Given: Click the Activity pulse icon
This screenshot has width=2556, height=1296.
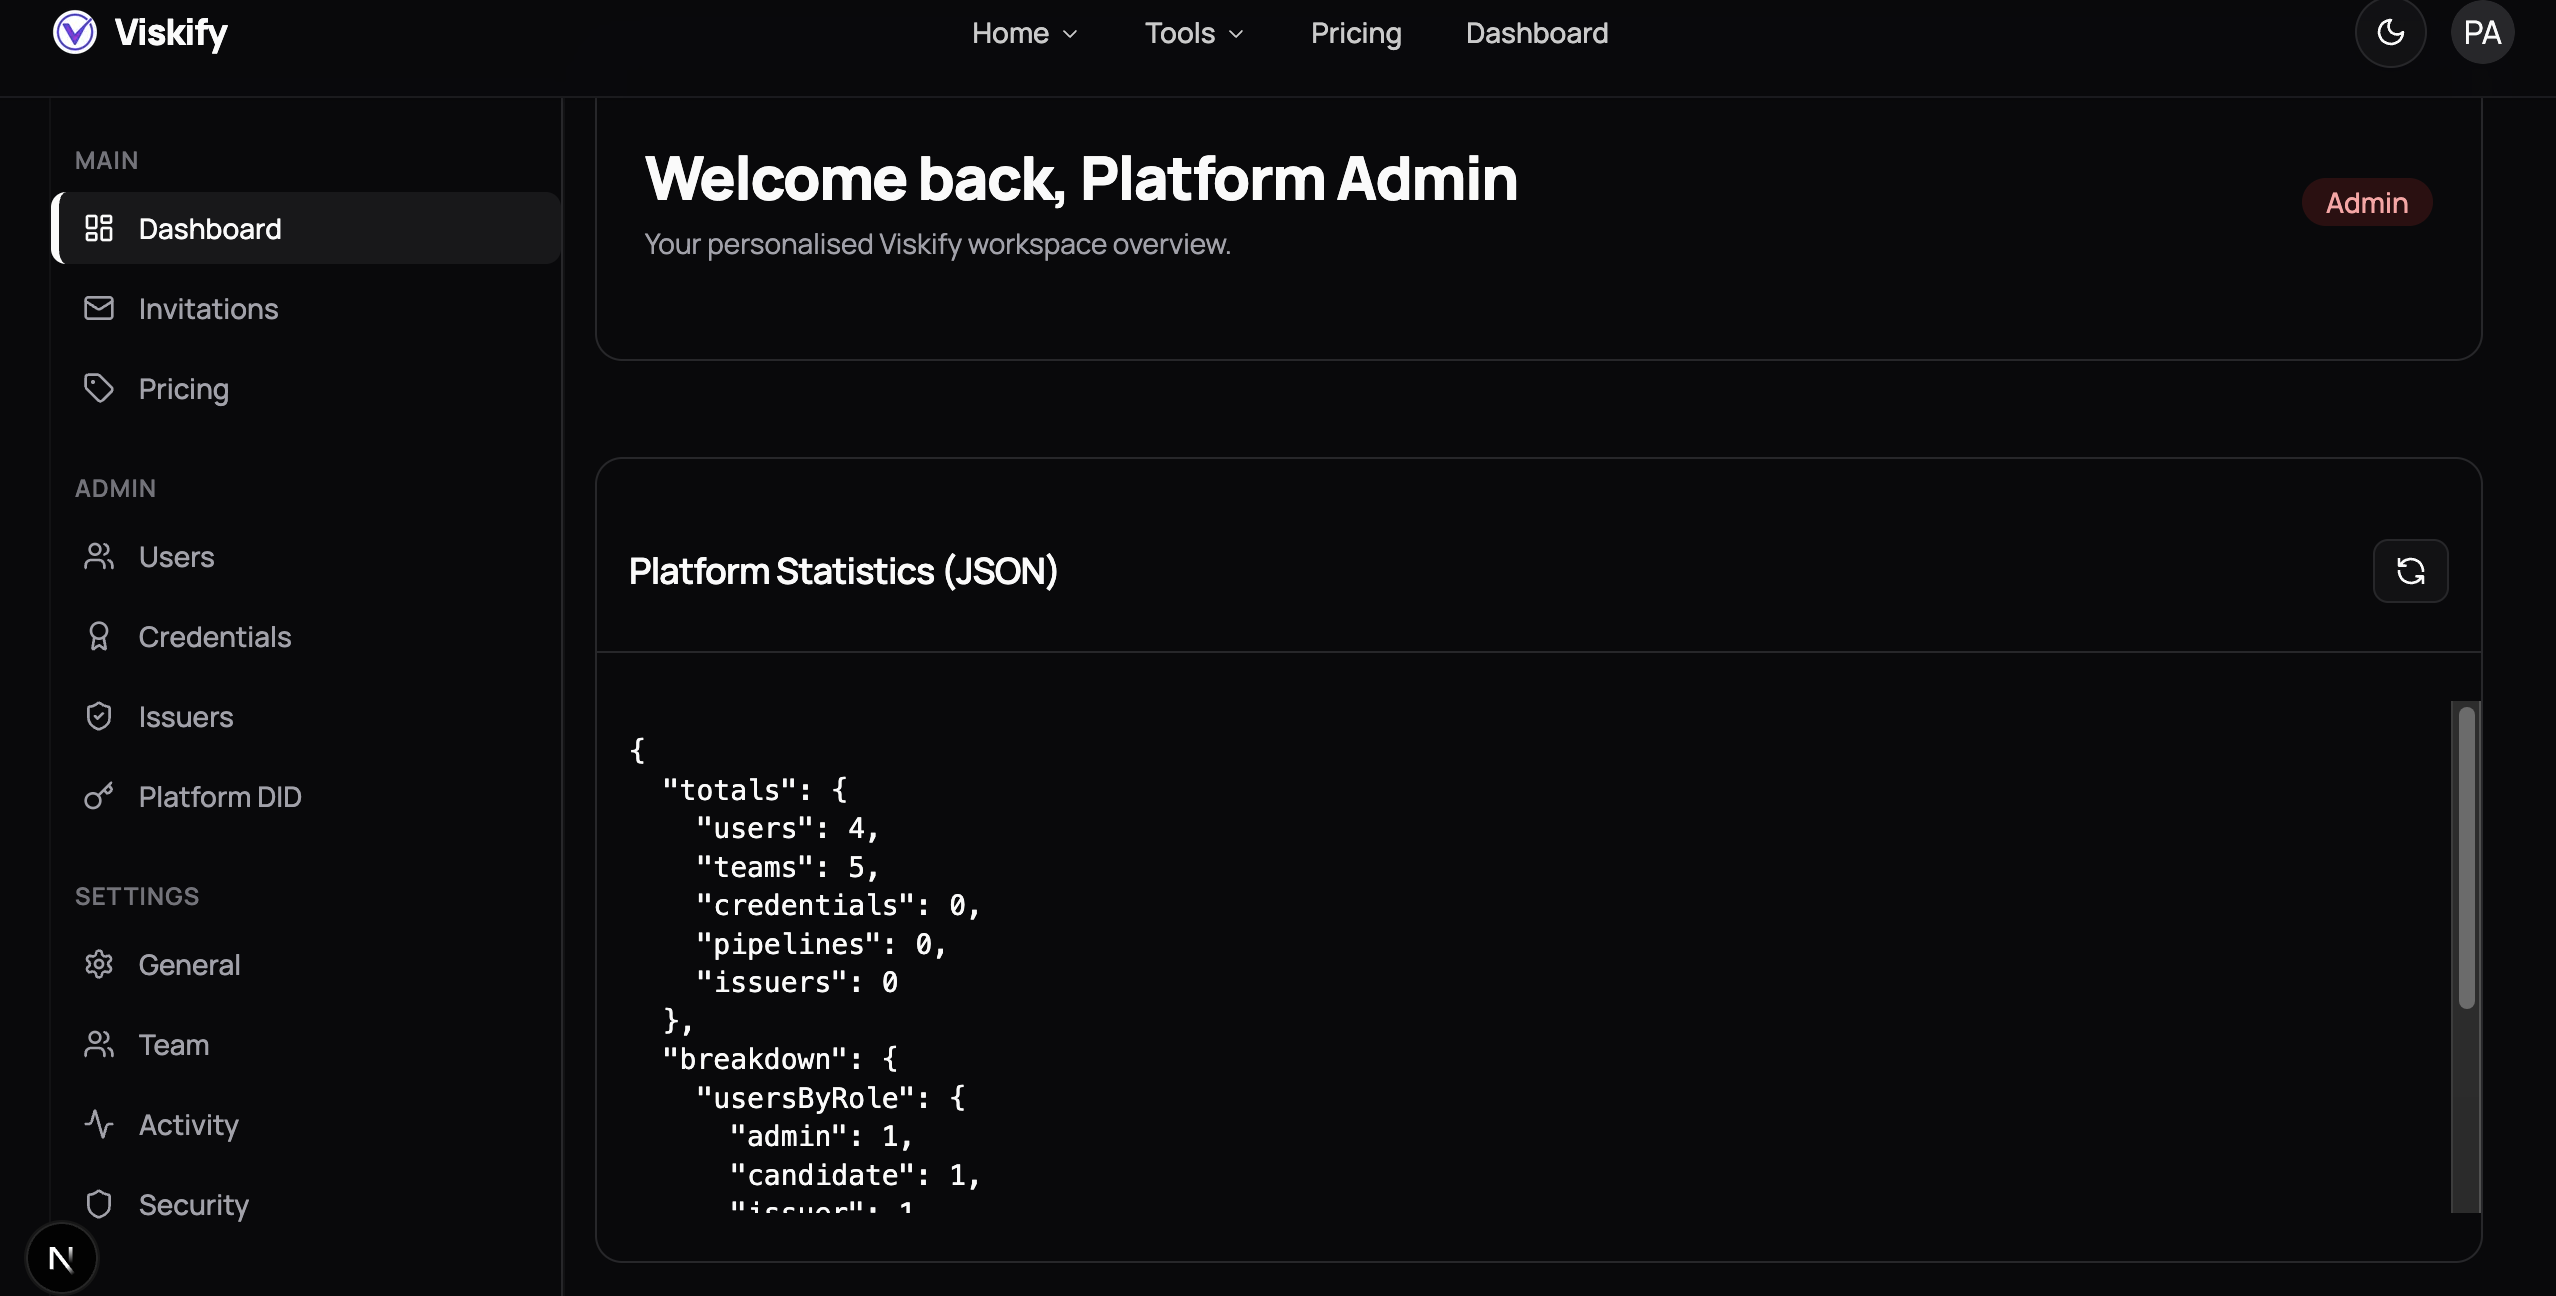Looking at the screenshot, I should pyautogui.click(x=99, y=1124).
